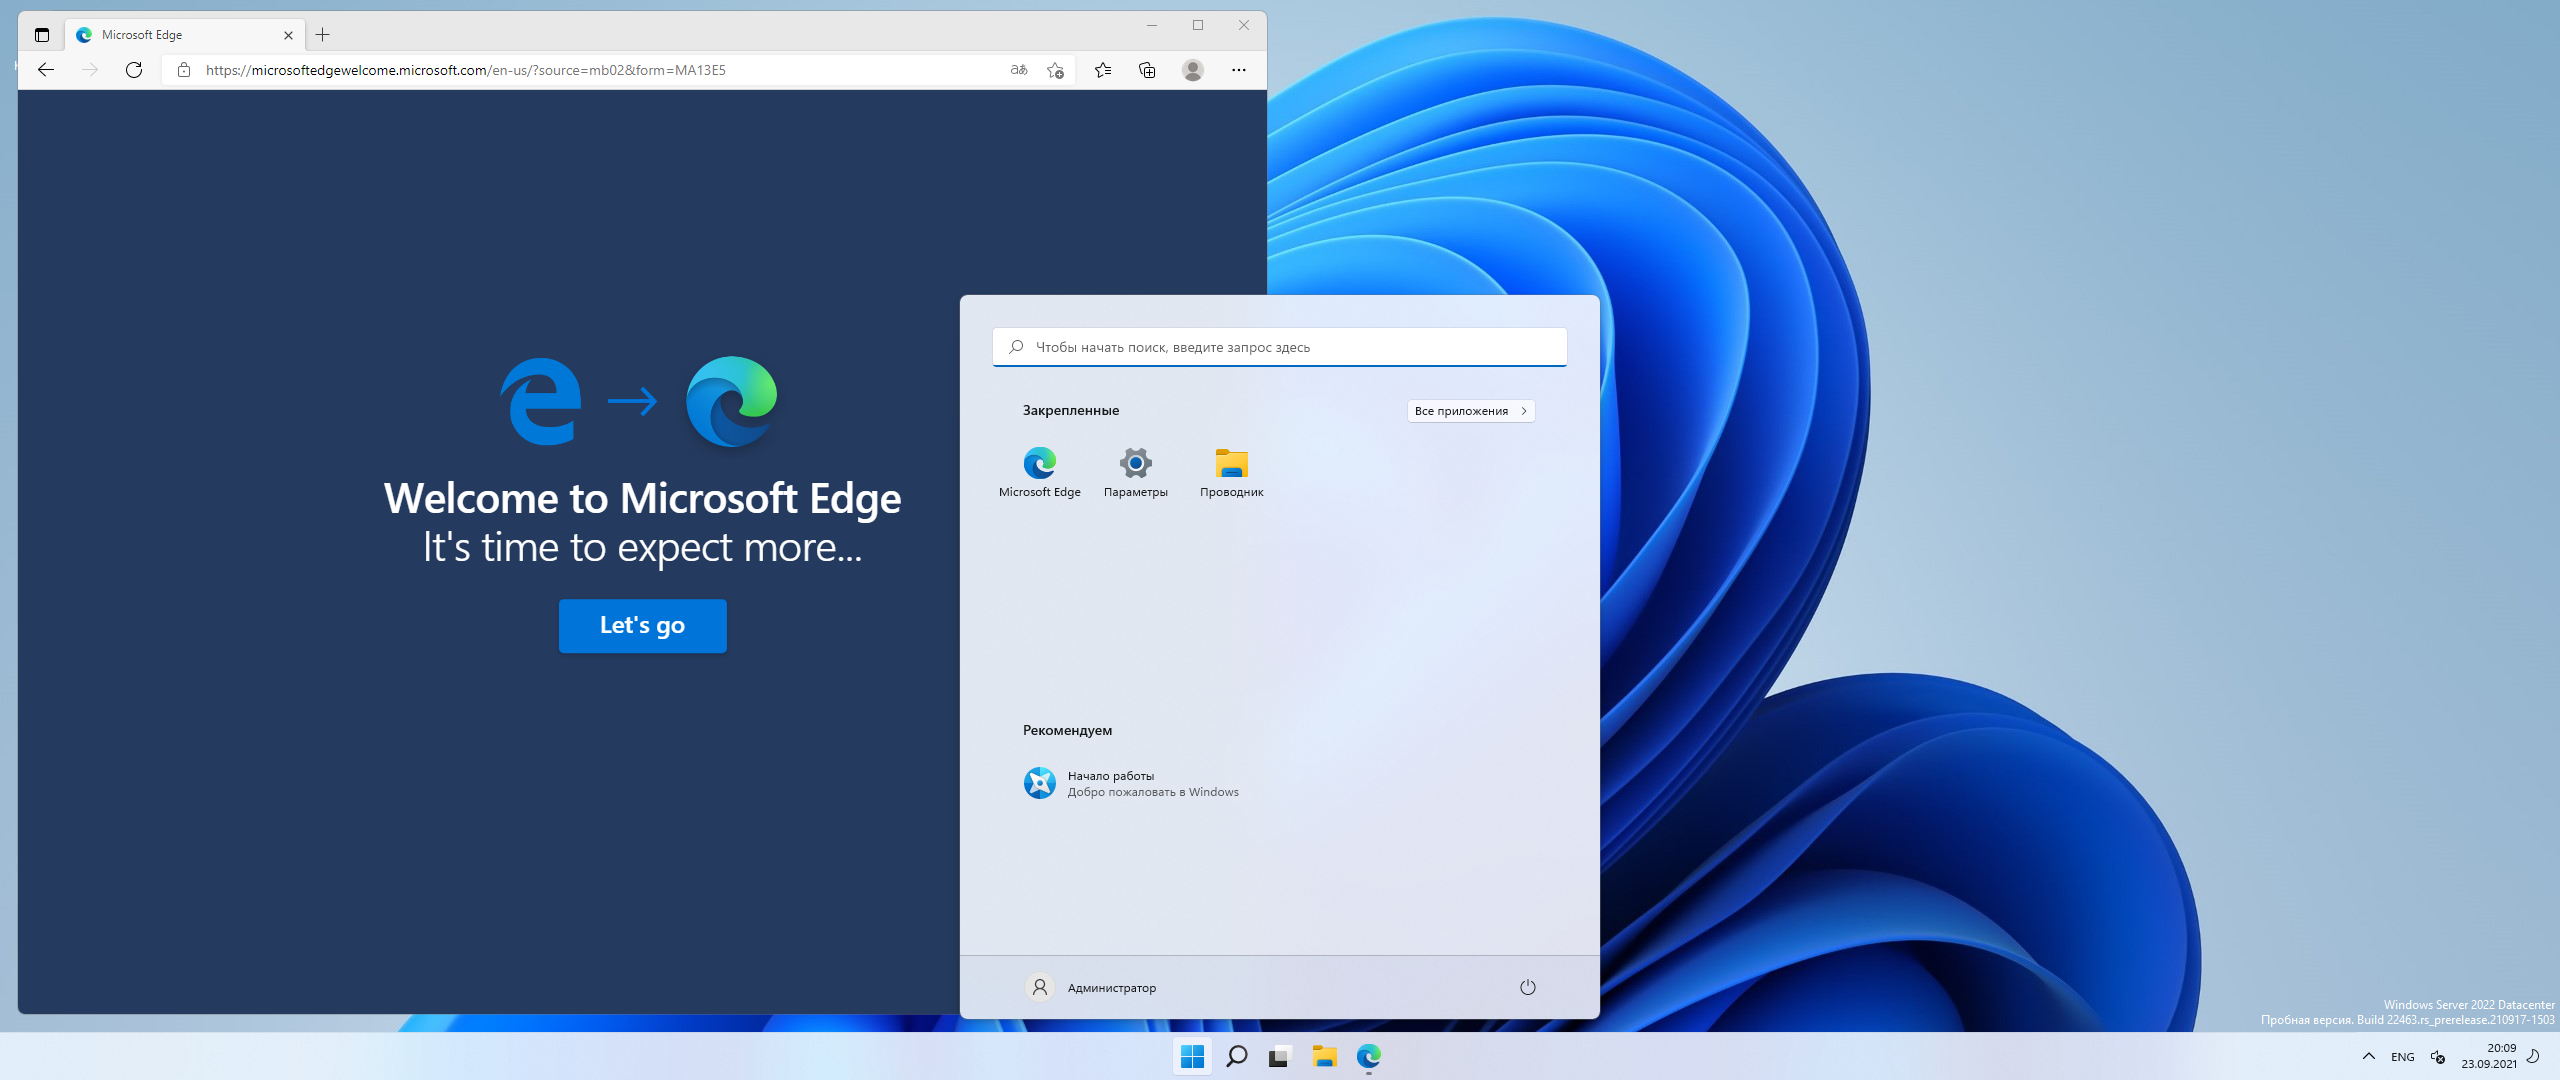Click the Закрепленные section heading
The width and height of the screenshot is (2560, 1080).
click(x=1071, y=411)
